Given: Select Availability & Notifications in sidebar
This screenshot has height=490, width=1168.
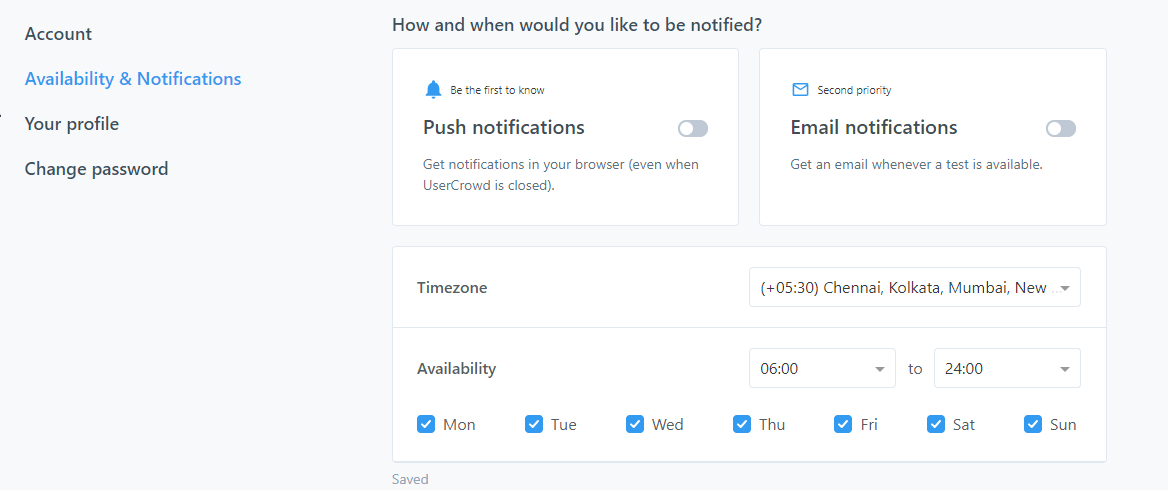Looking at the screenshot, I should pyautogui.click(x=133, y=79).
